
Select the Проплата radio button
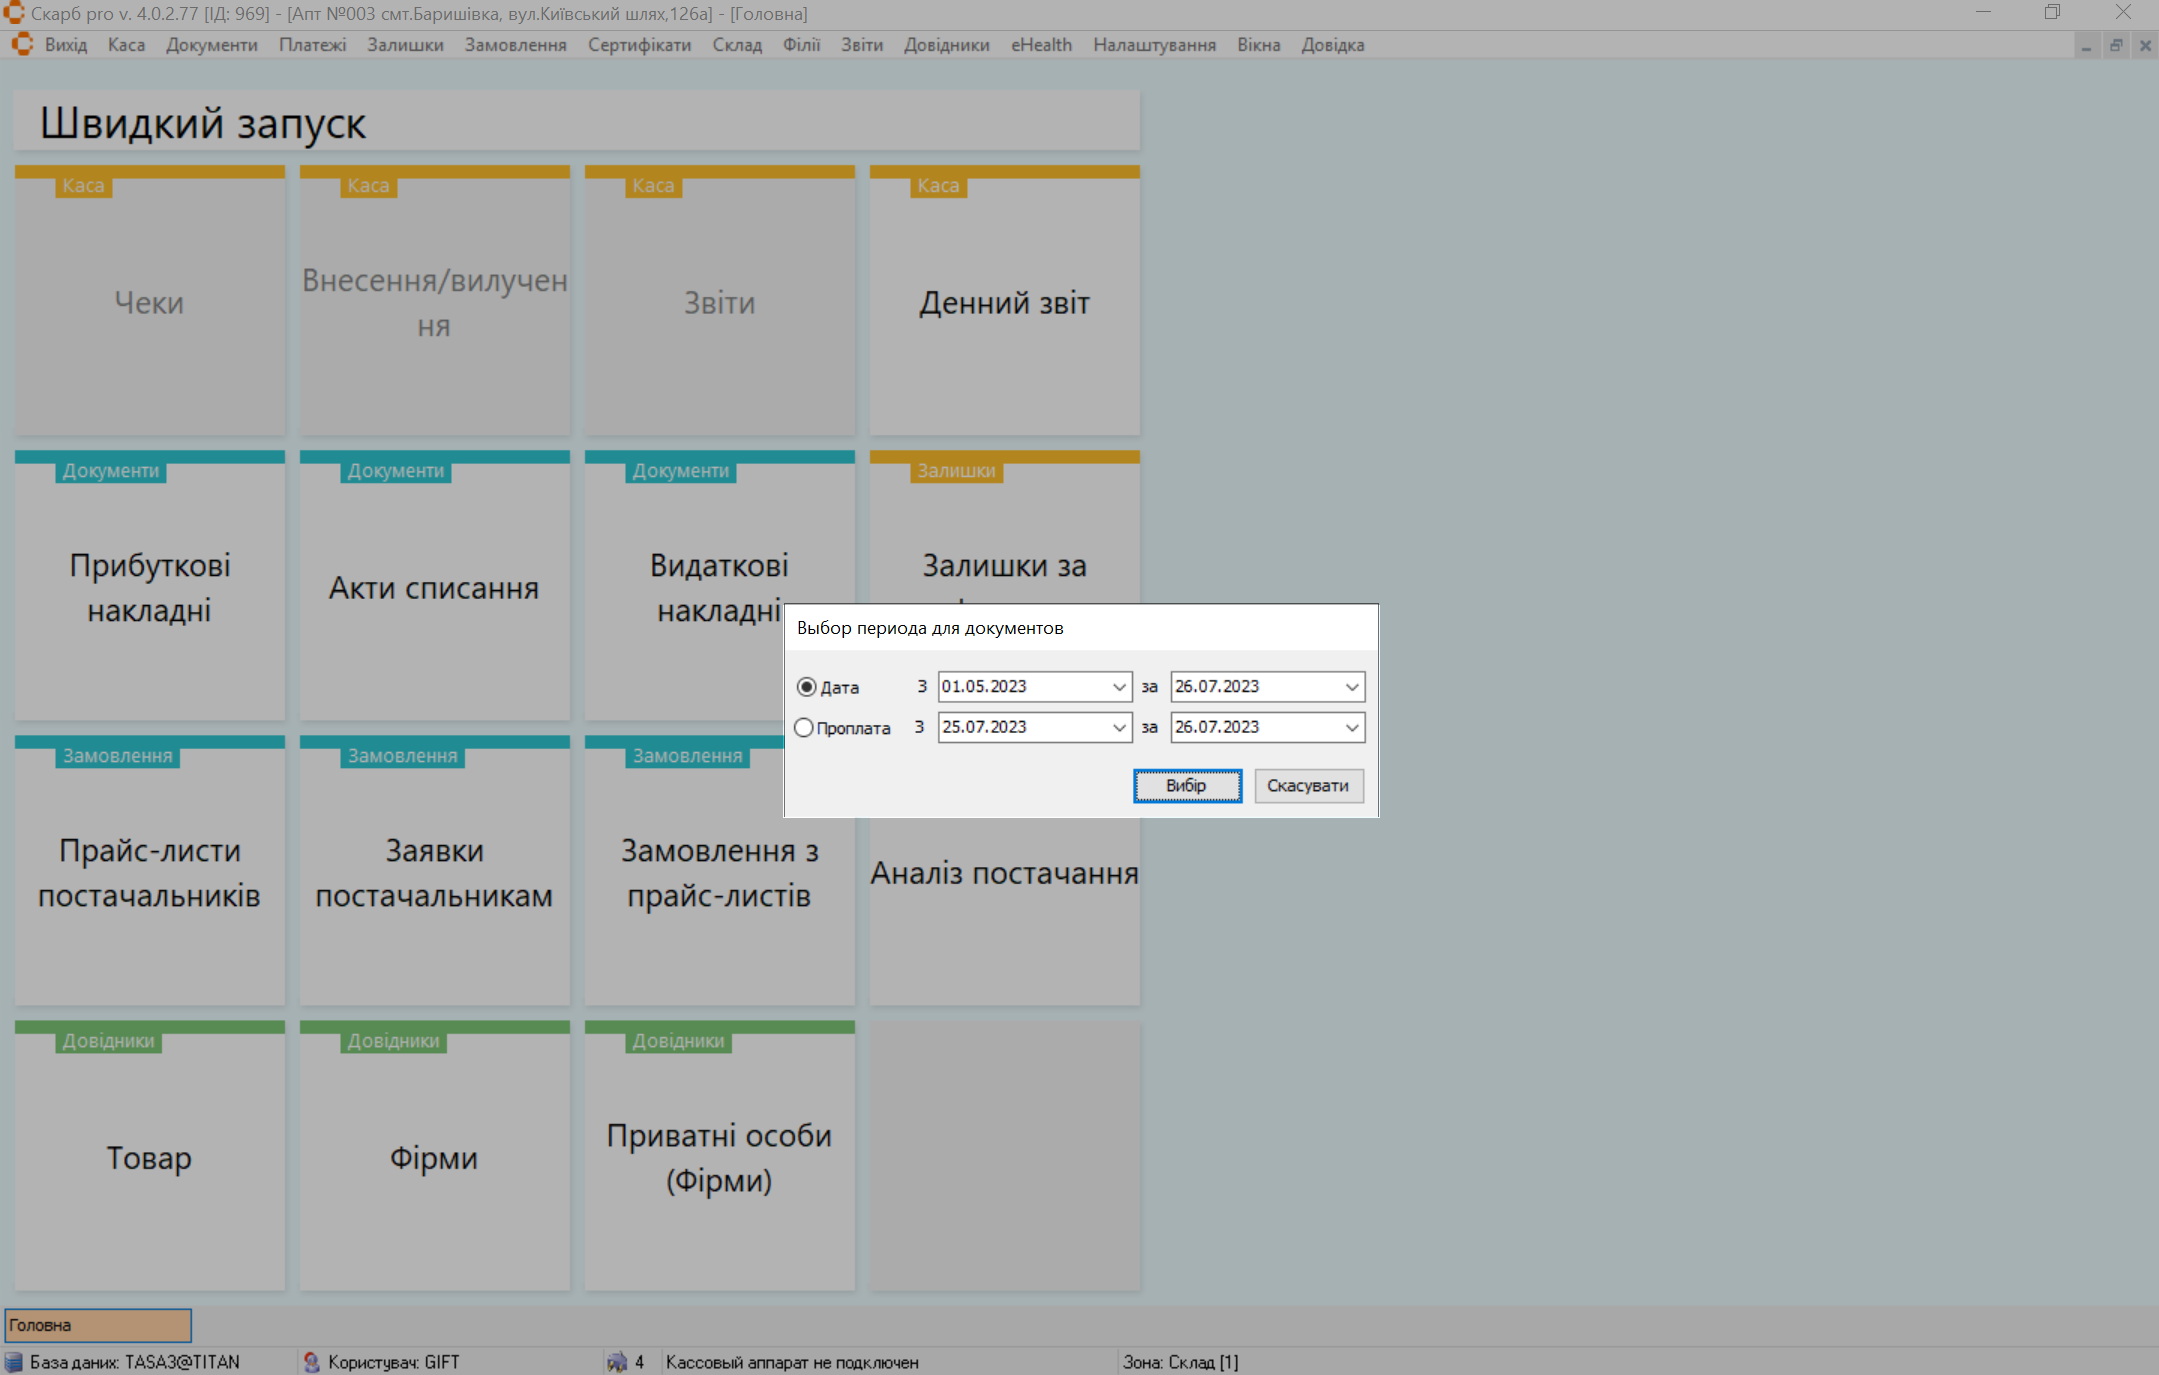click(x=804, y=728)
